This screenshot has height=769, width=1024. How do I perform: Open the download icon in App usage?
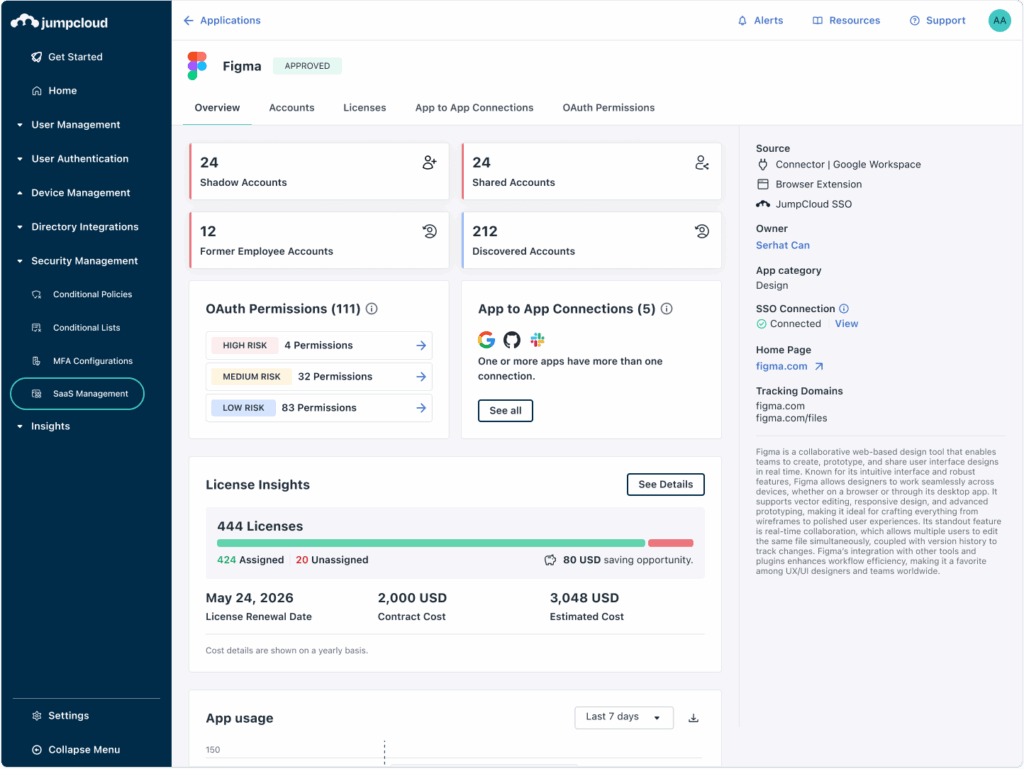[x=694, y=718]
